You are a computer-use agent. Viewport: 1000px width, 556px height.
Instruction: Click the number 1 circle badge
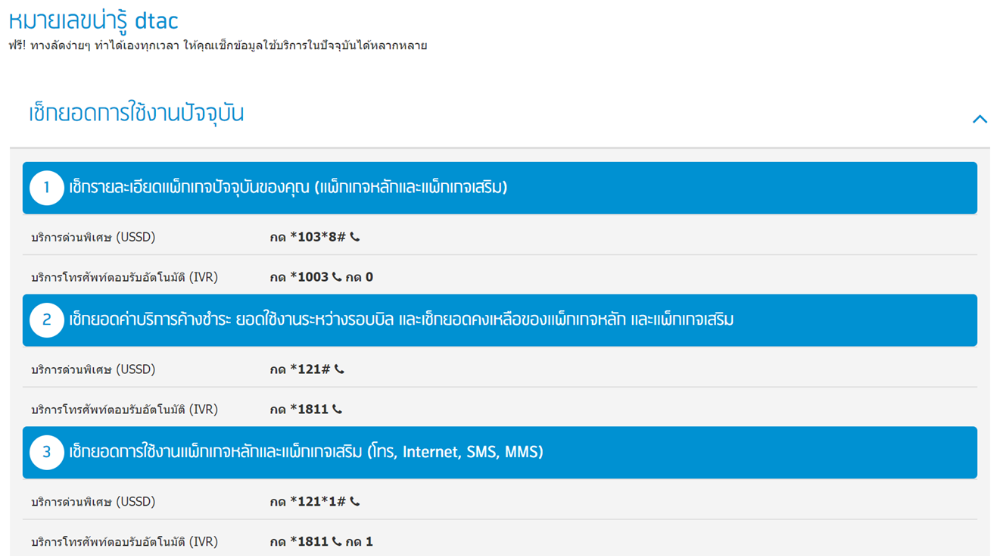47,188
